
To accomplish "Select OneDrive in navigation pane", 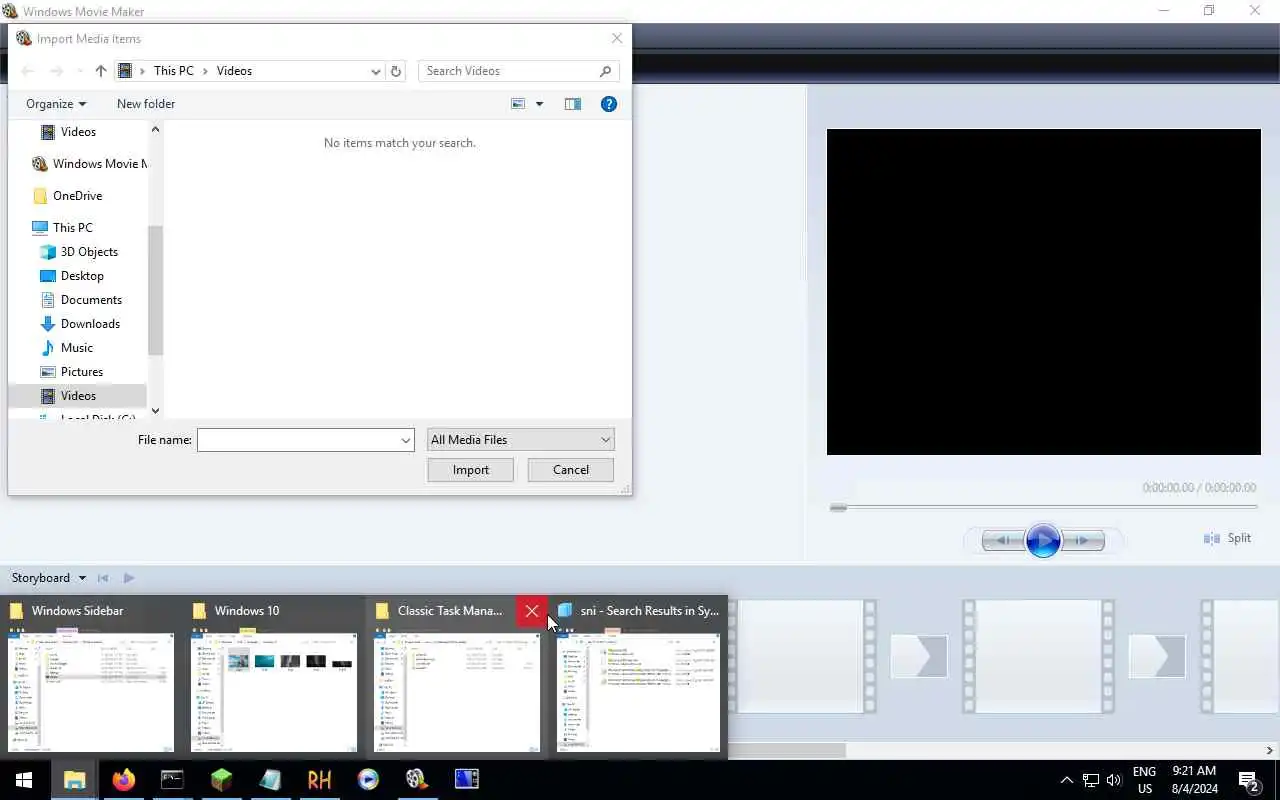I will [67, 196].
